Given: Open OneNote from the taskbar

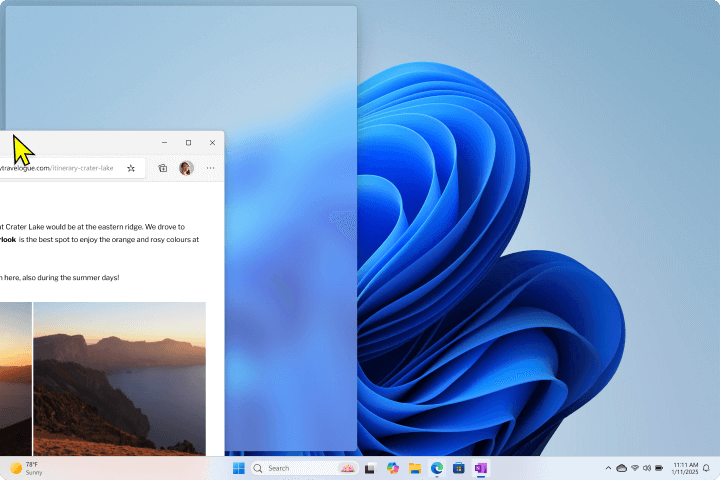Looking at the screenshot, I should tap(481, 468).
